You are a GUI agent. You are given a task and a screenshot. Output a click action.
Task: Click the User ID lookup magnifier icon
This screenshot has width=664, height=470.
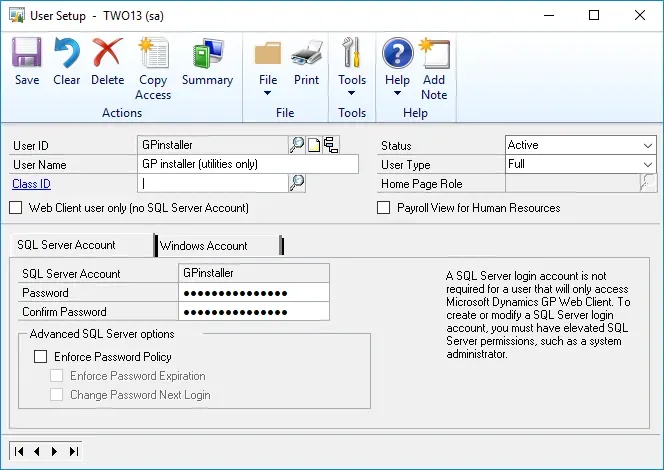tap(297, 145)
